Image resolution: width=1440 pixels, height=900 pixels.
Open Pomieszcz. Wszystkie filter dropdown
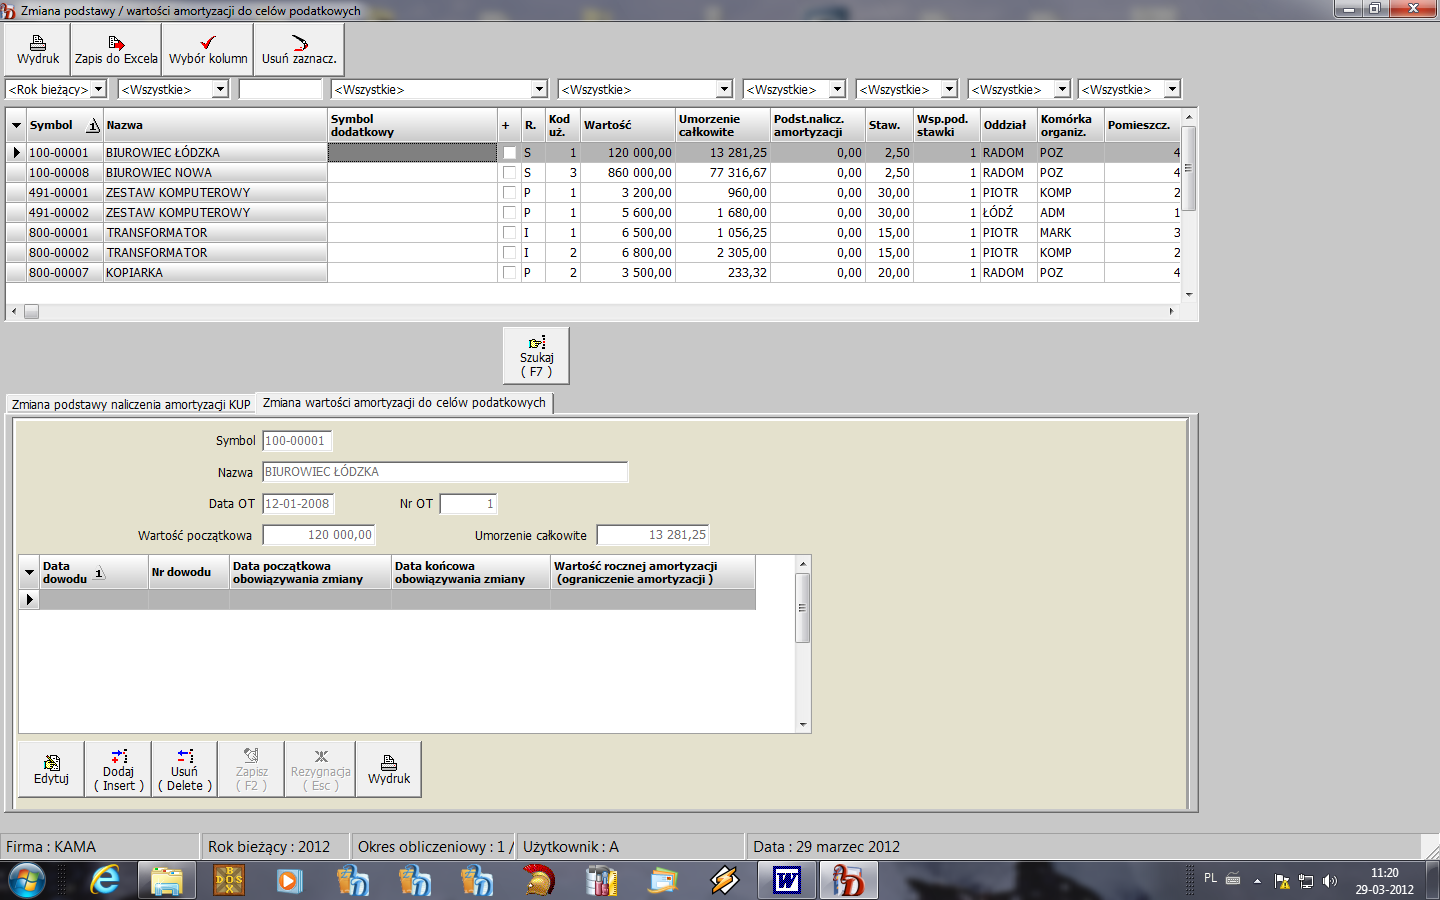[1172, 90]
